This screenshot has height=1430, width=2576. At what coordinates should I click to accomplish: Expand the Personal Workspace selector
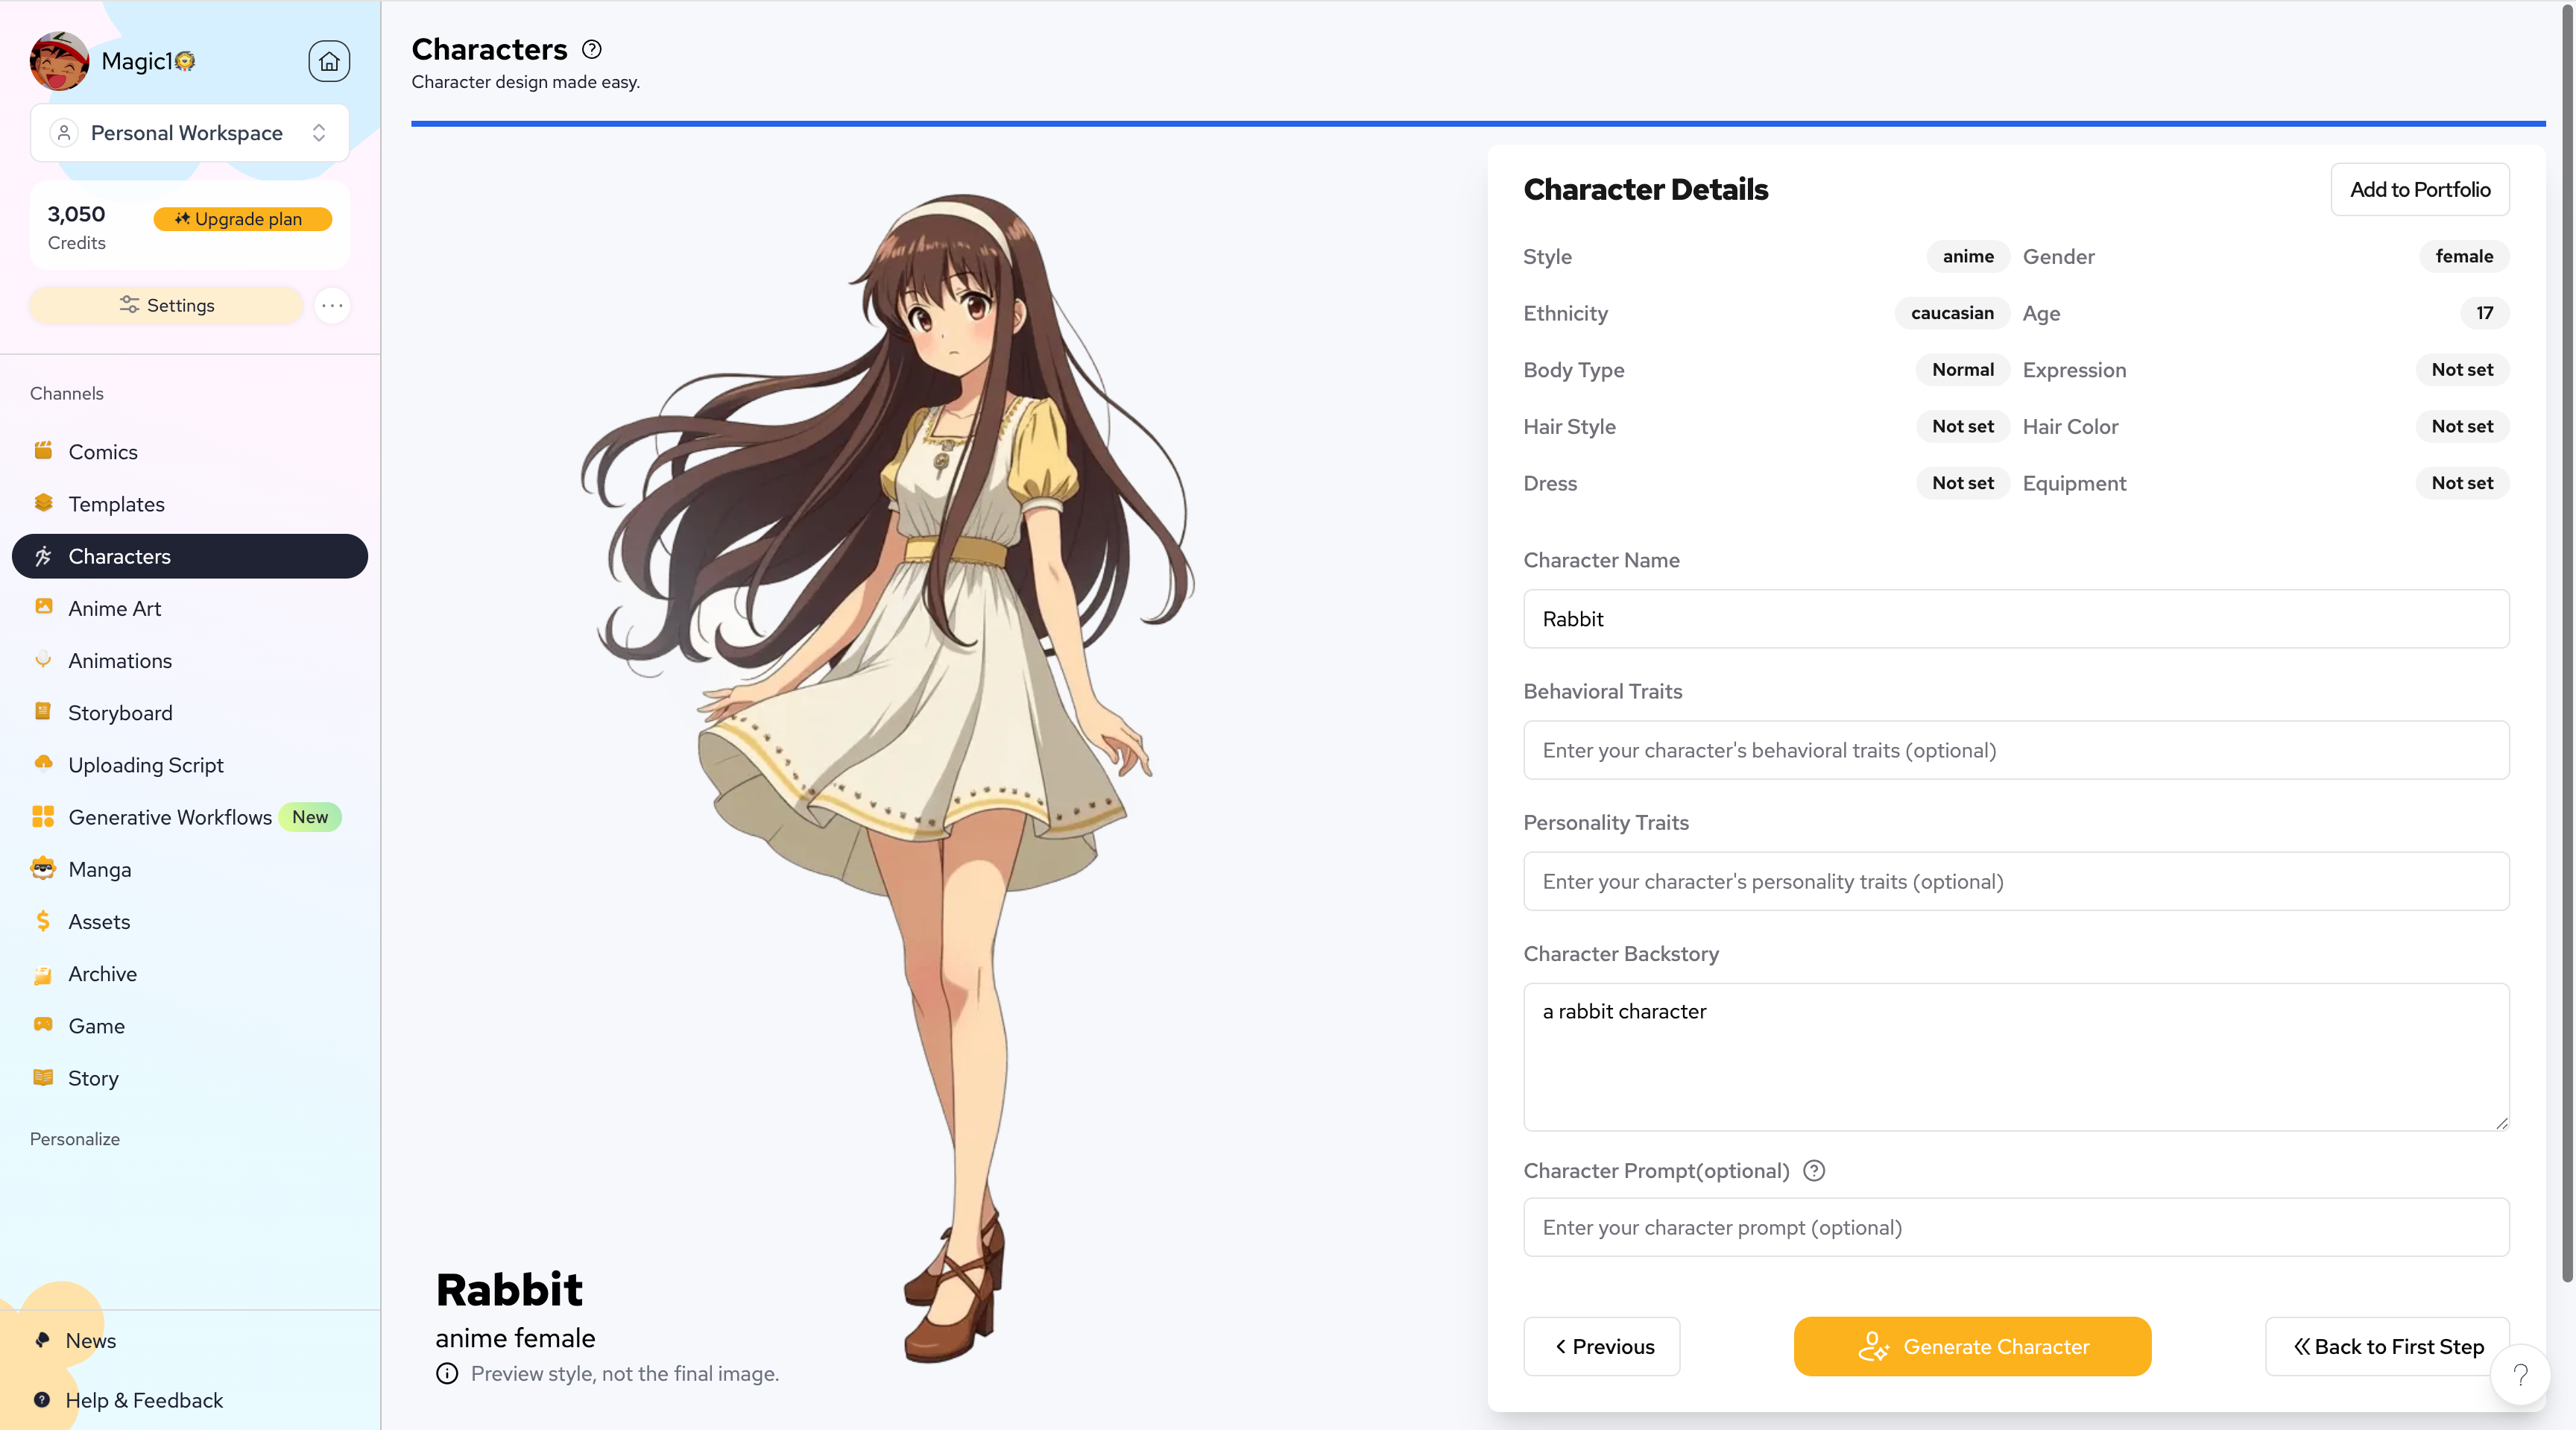189,133
